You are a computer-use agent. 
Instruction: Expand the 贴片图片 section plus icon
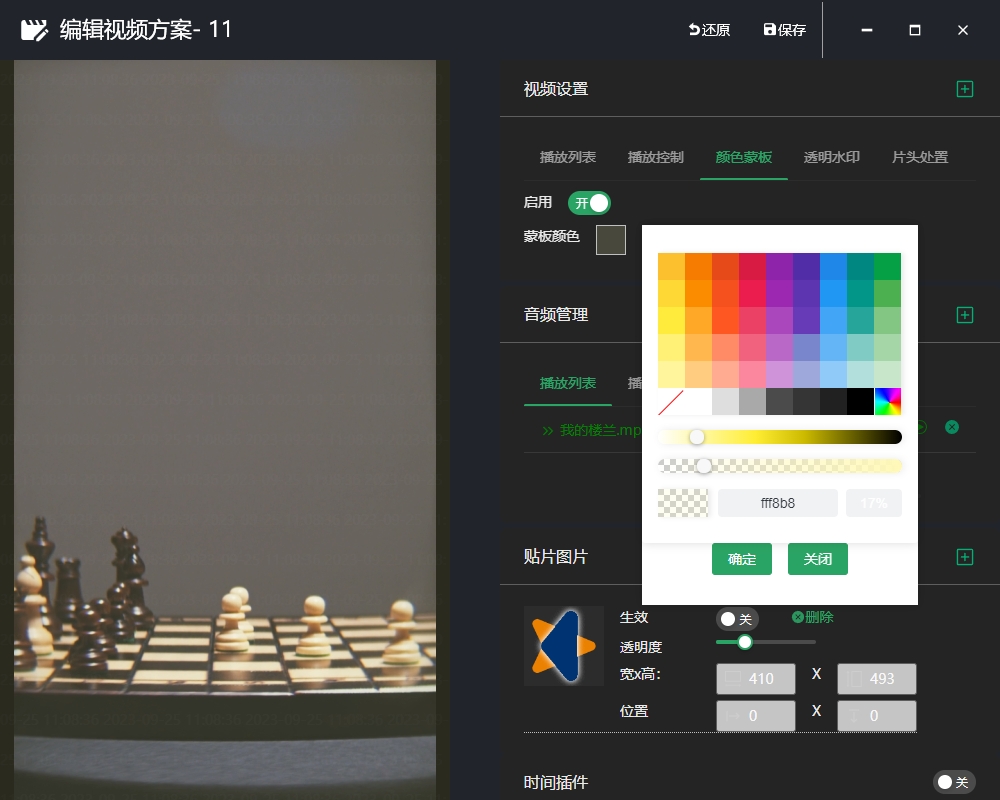click(965, 557)
